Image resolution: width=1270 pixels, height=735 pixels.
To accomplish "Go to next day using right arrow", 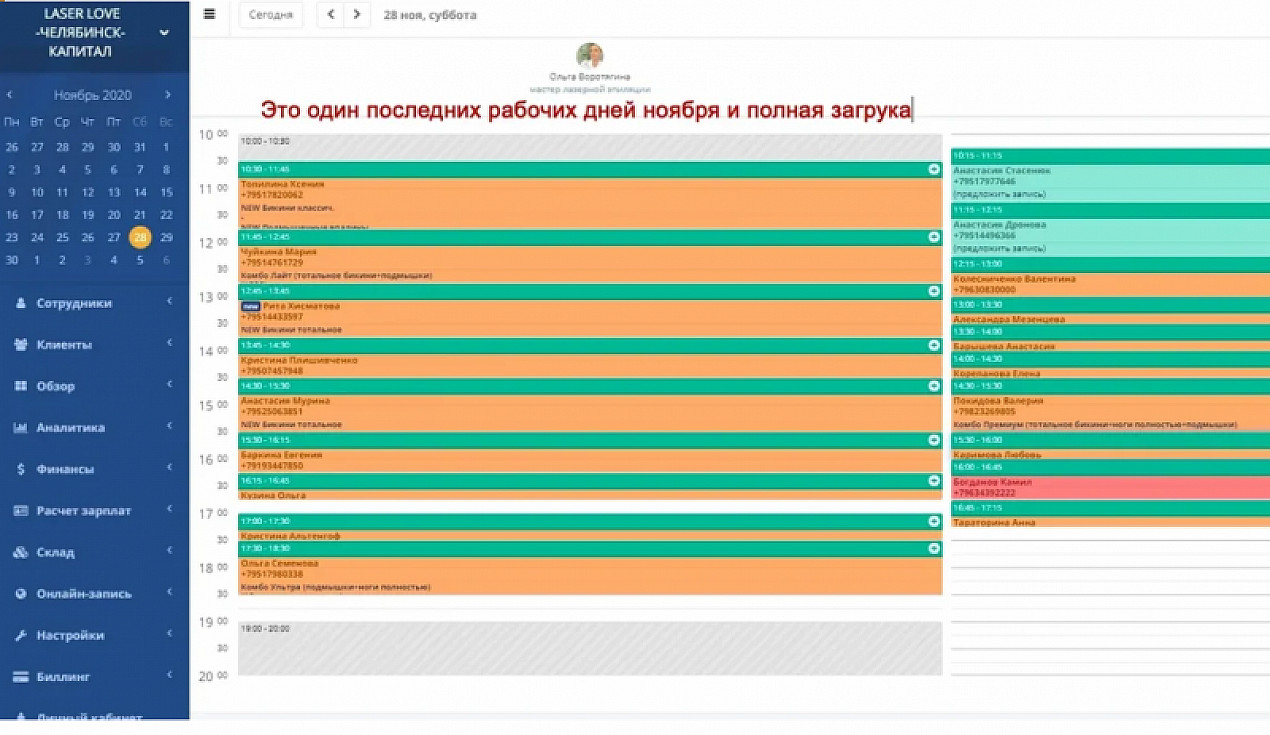I will [357, 15].
